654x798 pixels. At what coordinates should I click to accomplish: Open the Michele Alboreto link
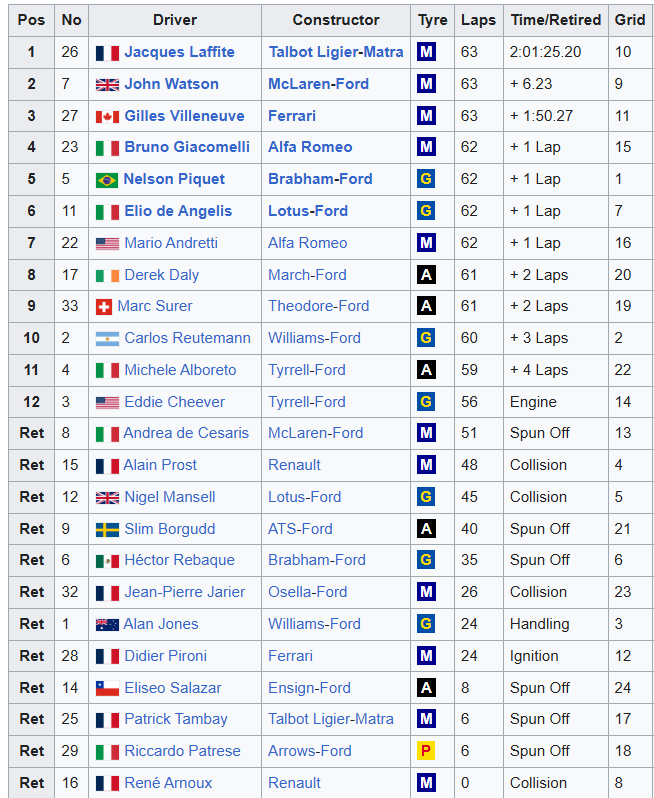(x=180, y=370)
